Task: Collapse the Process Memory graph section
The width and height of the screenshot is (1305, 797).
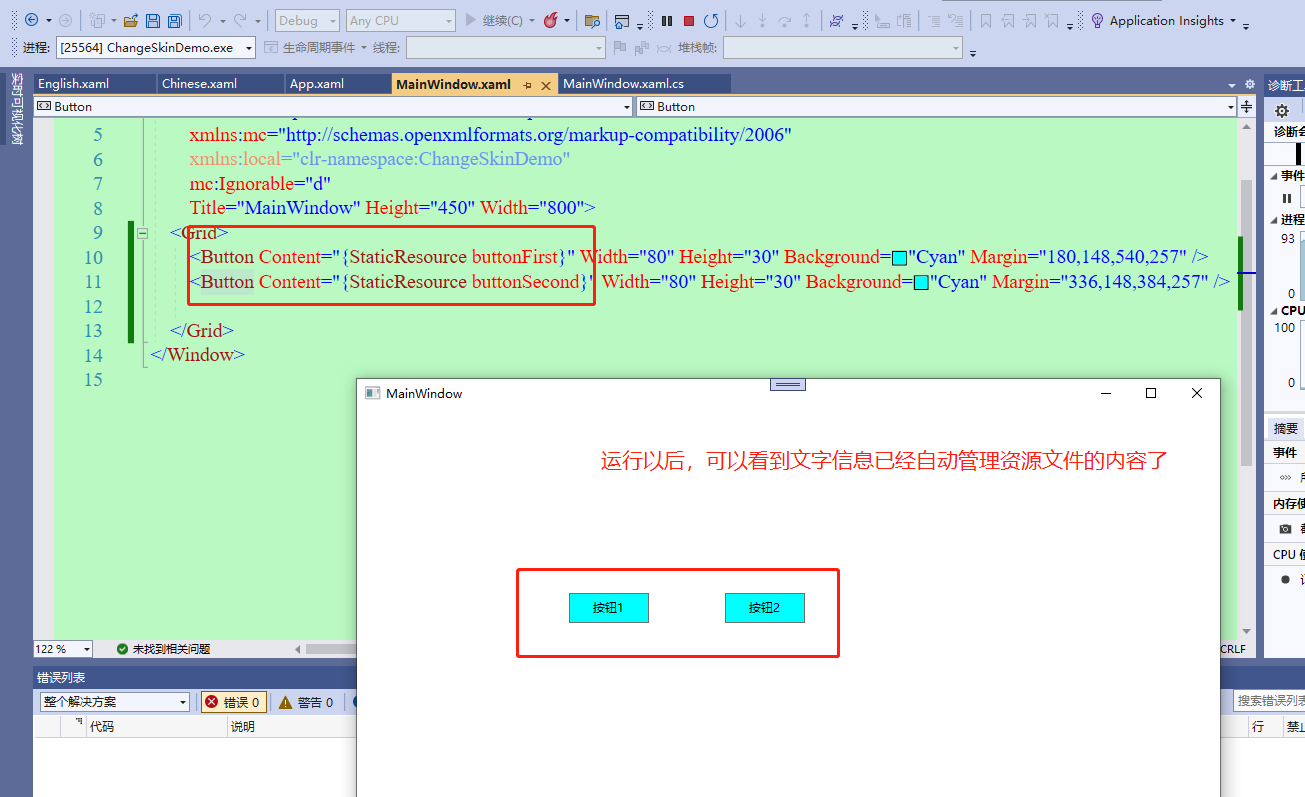Action: (1273, 220)
